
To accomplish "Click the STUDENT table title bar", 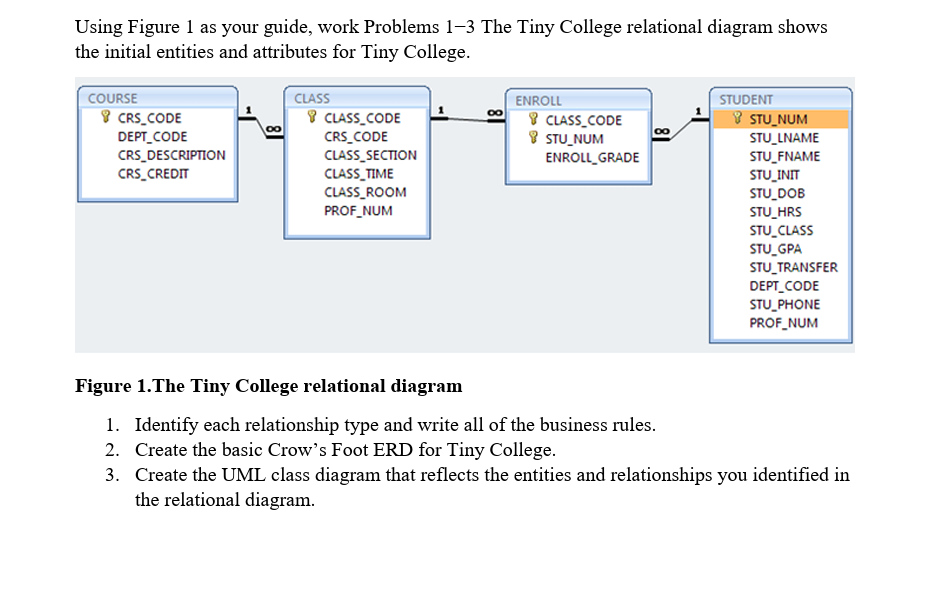I will (x=780, y=99).
